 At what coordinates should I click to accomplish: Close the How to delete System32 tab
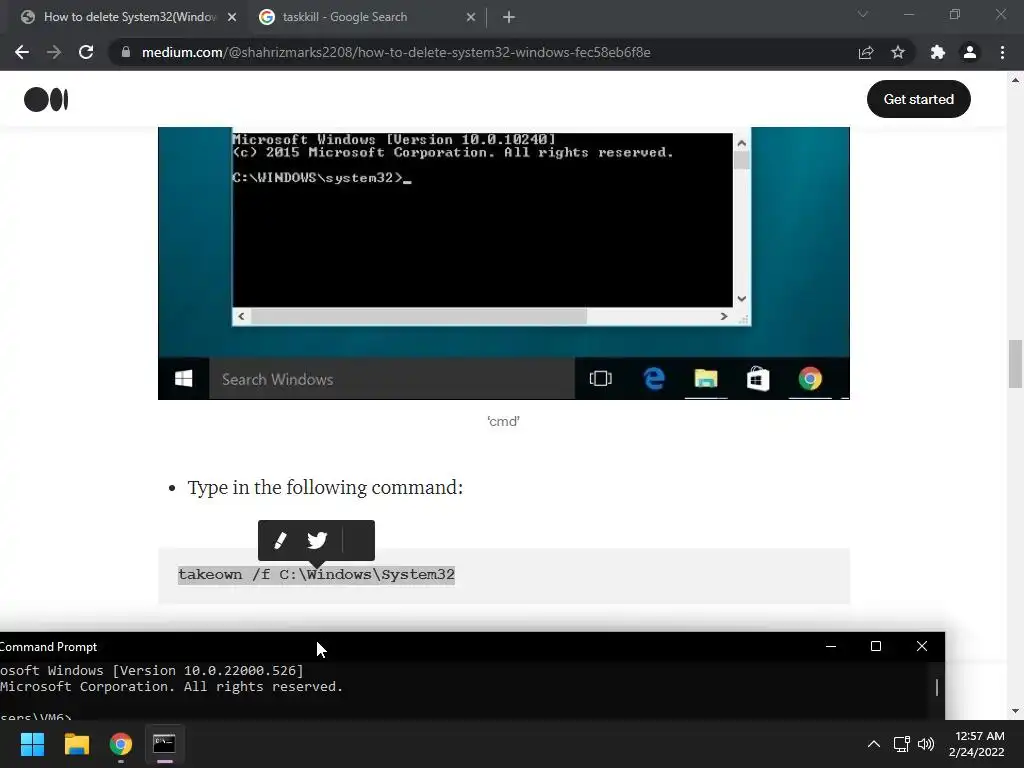232,17
